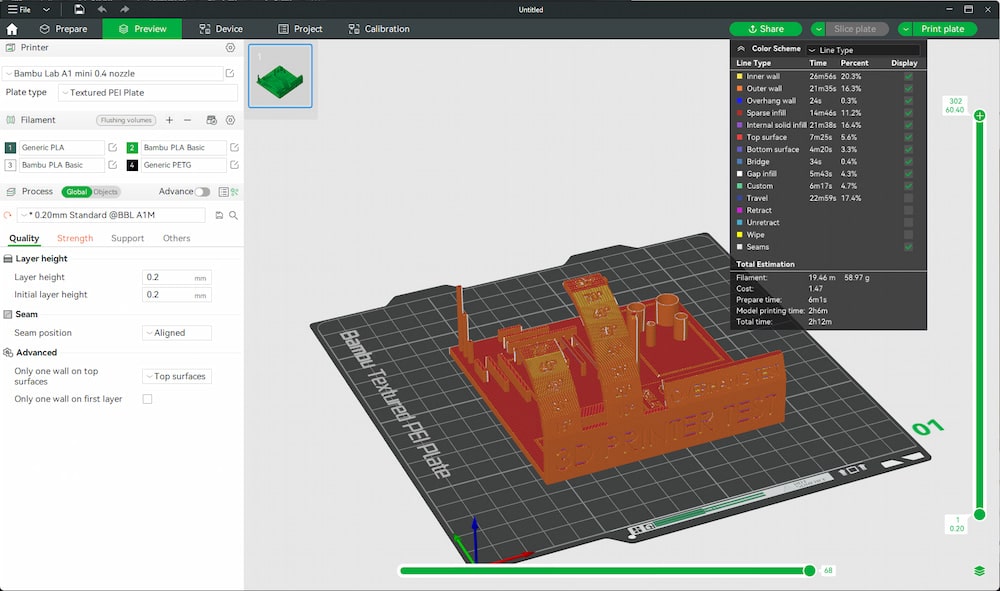Open the home screen icon
The image size is (1000, 591).
(x=11, y=29)
